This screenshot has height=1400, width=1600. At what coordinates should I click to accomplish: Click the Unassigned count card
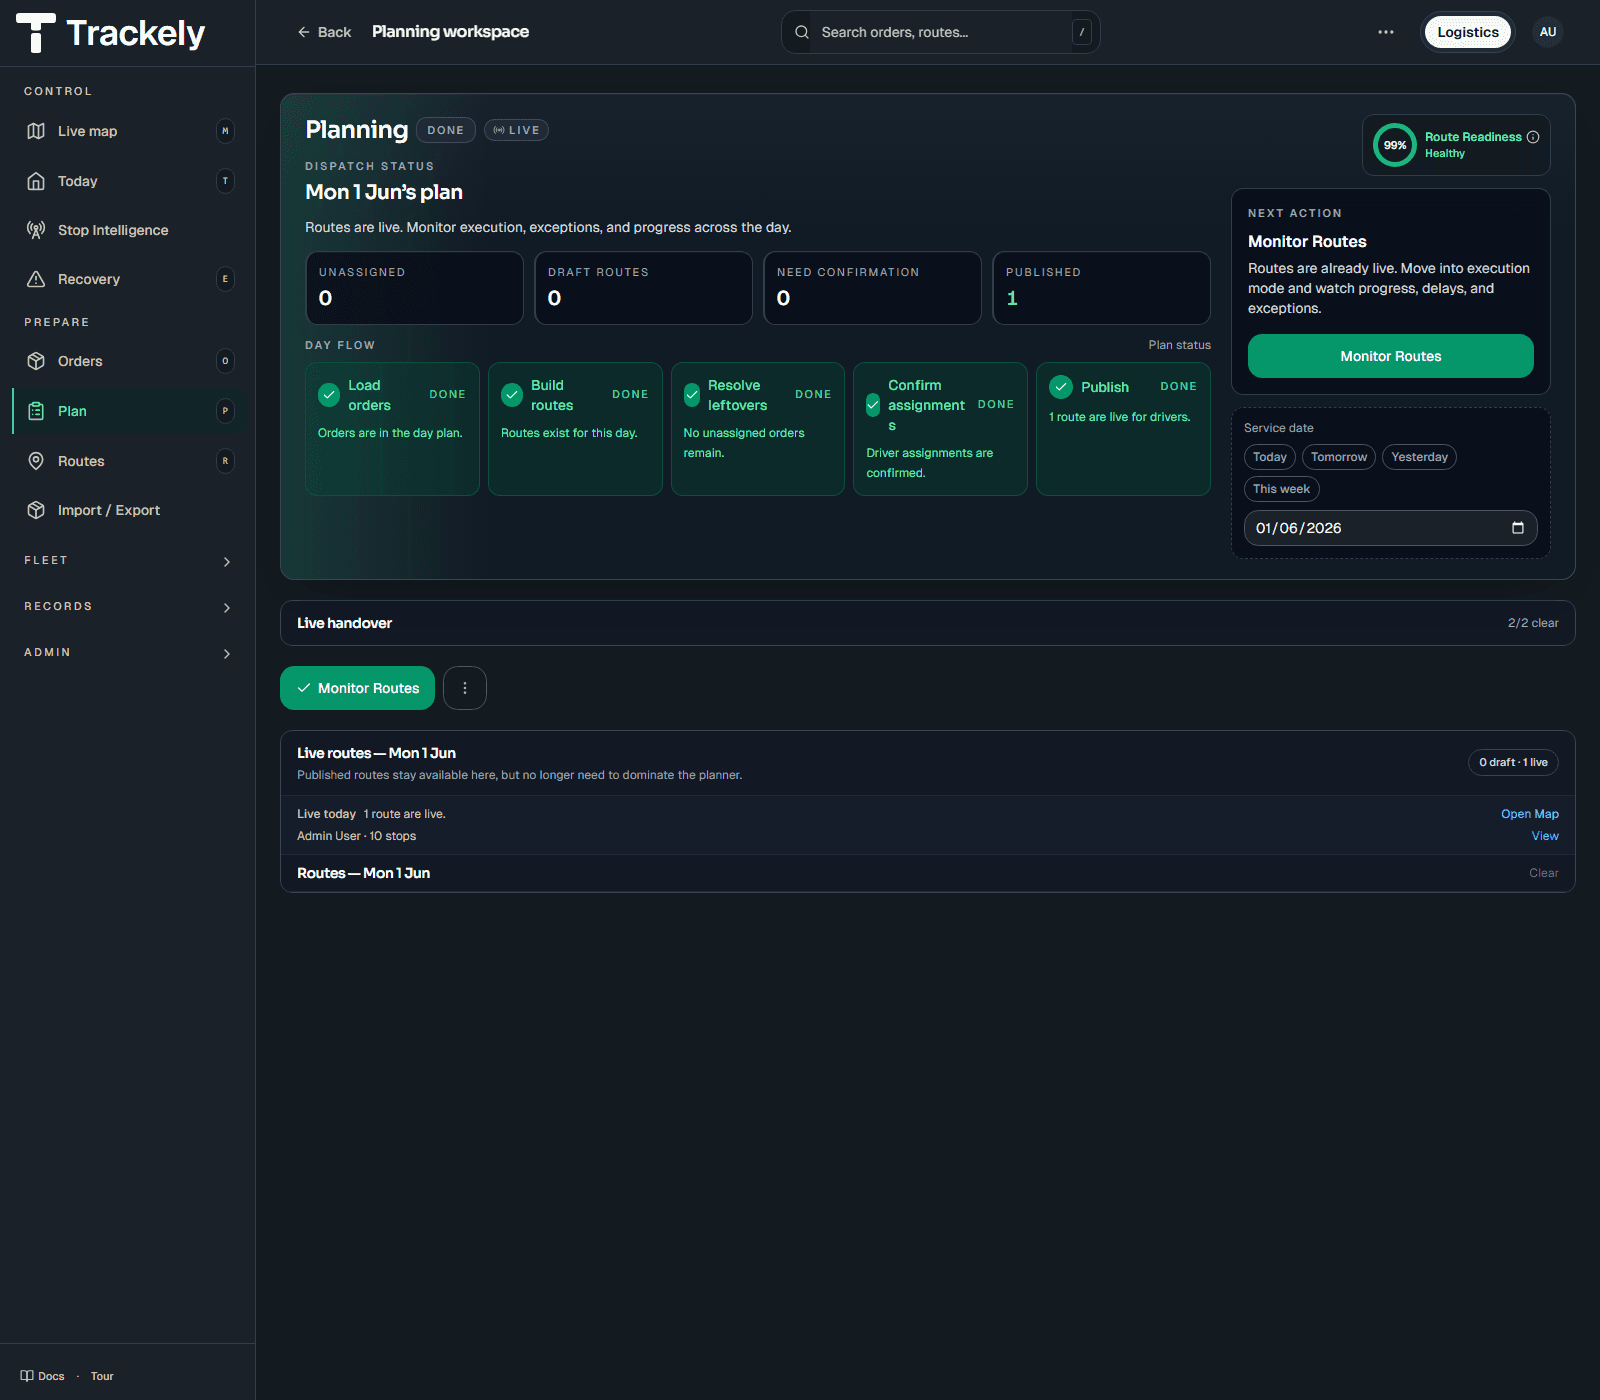[414, 288]
